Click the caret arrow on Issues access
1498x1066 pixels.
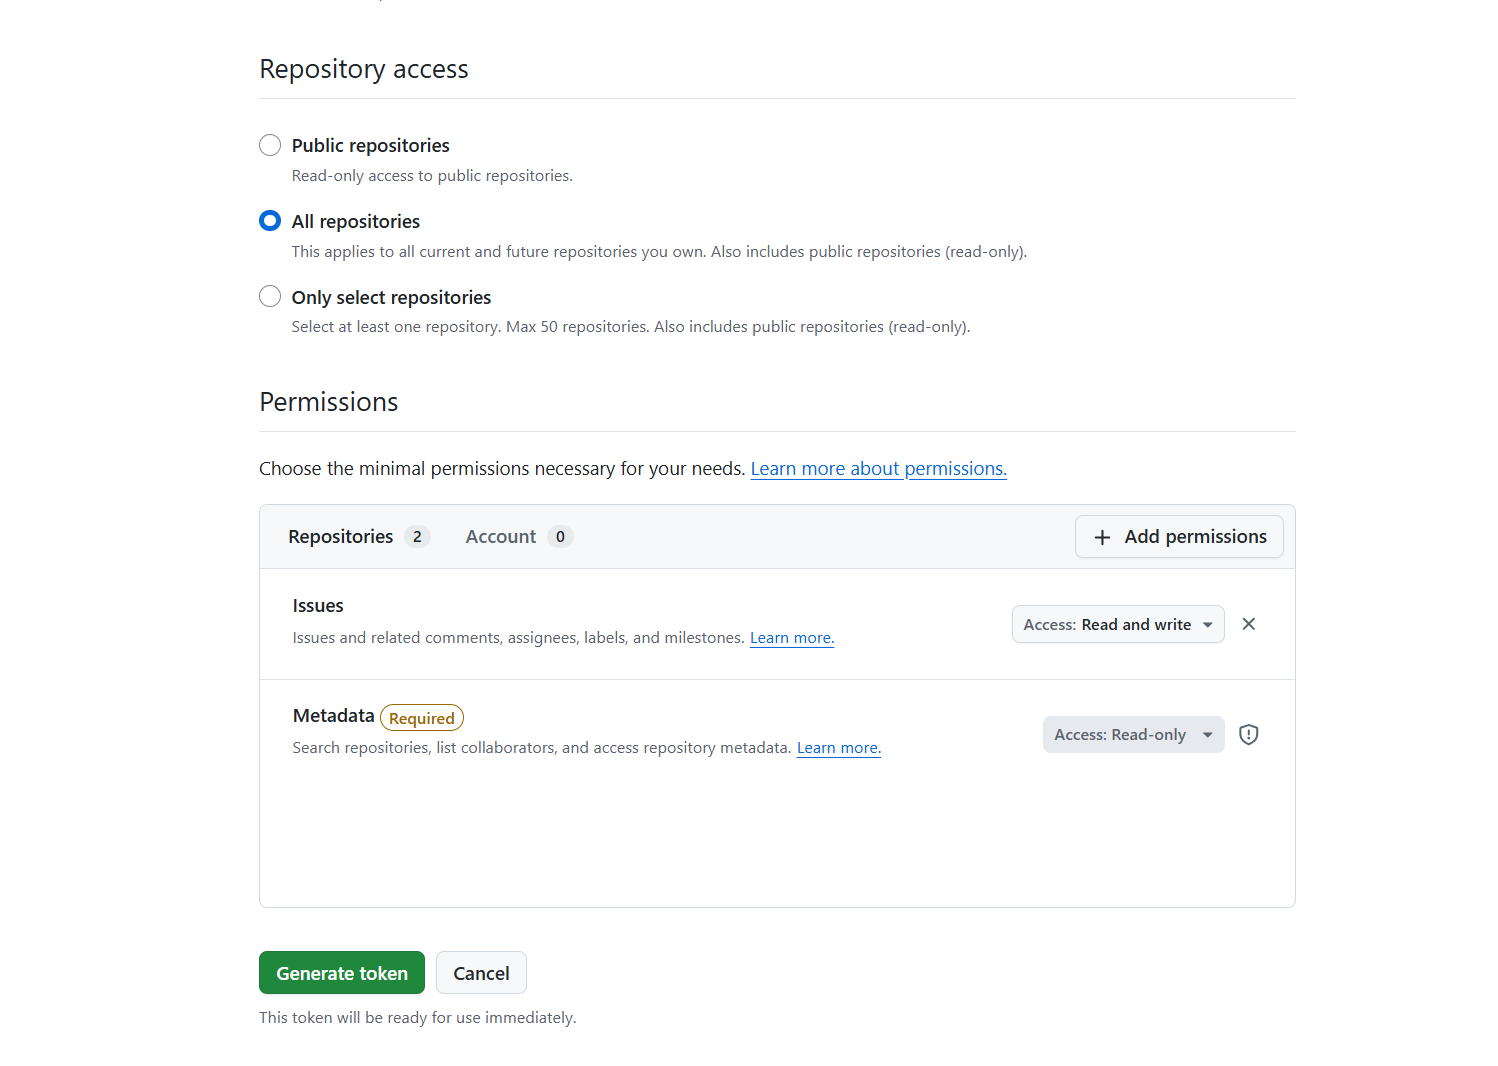tap(1208, 625)
